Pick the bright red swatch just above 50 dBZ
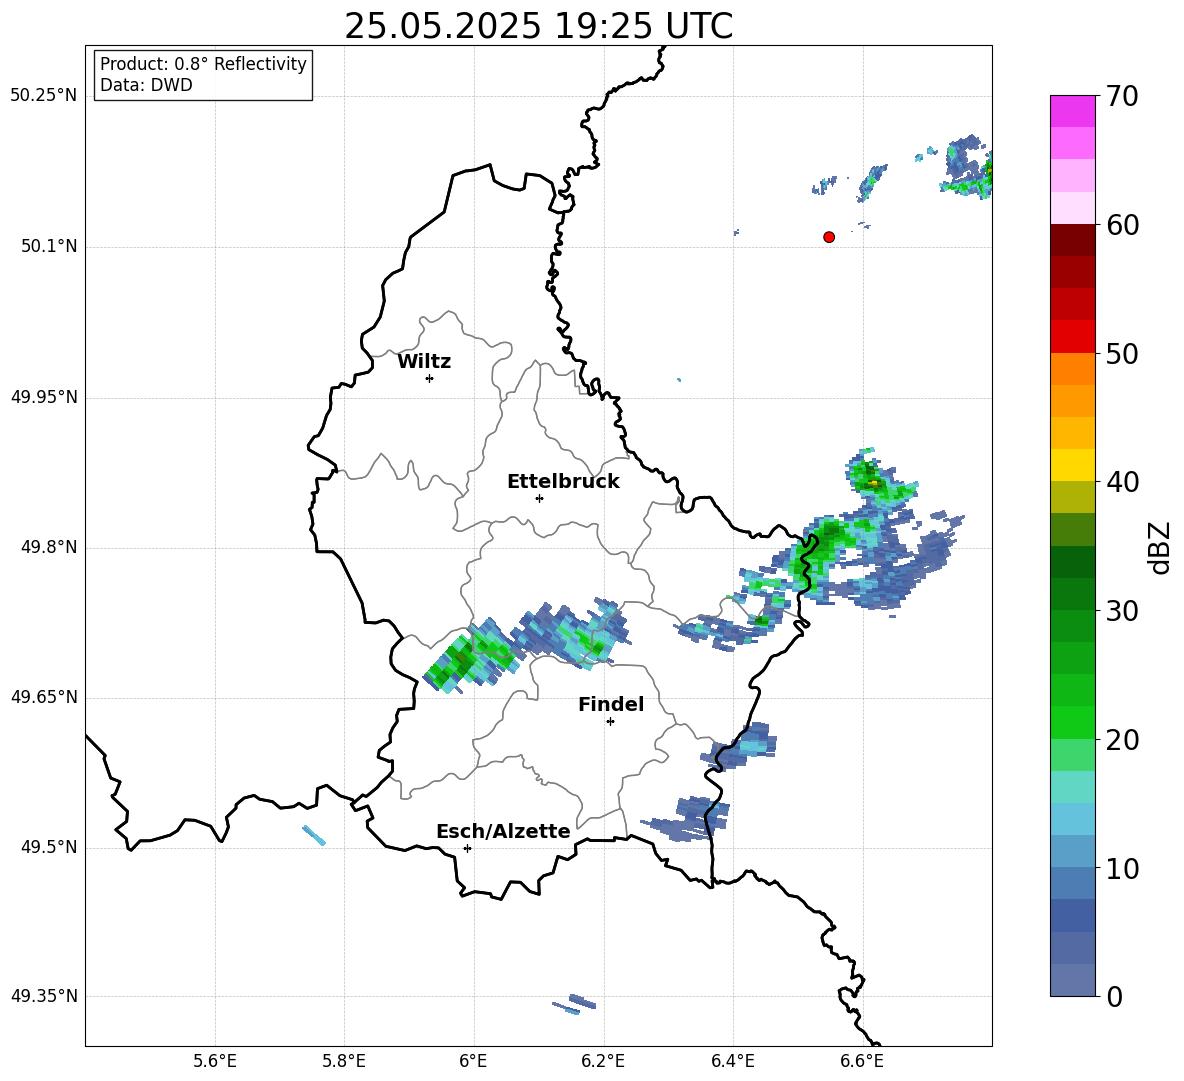The width and height of the screenshot is (1184, 1081). pyautogui.click(x=1072, y=337)
